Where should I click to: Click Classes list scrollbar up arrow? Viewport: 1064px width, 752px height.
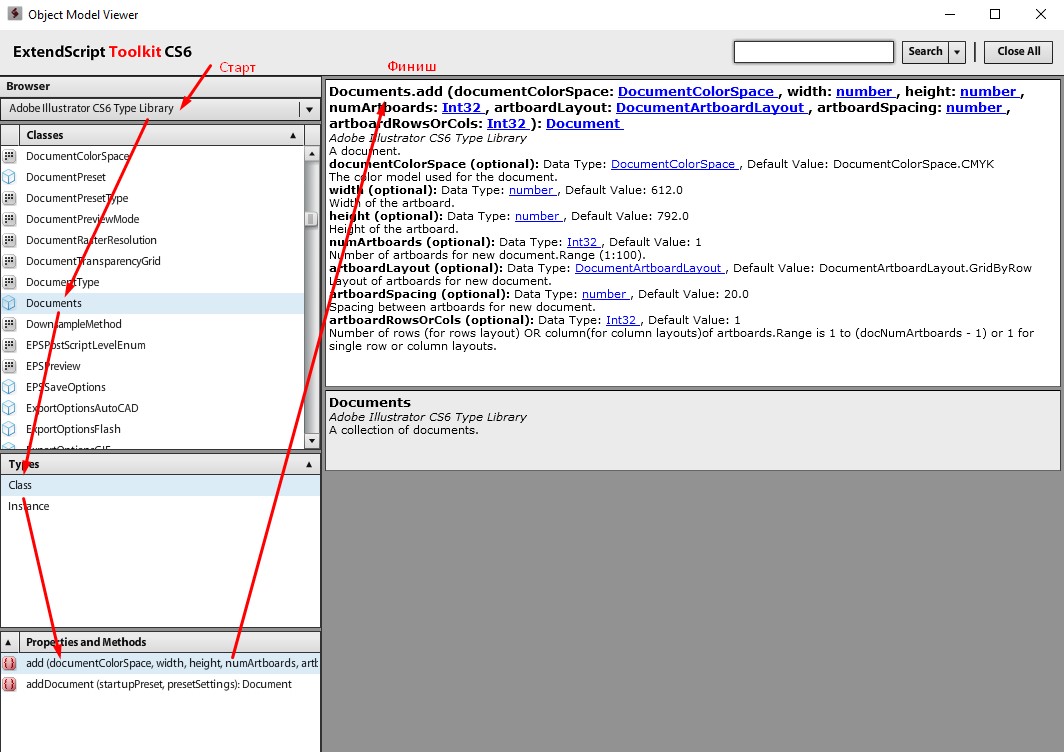pos(311,154)
